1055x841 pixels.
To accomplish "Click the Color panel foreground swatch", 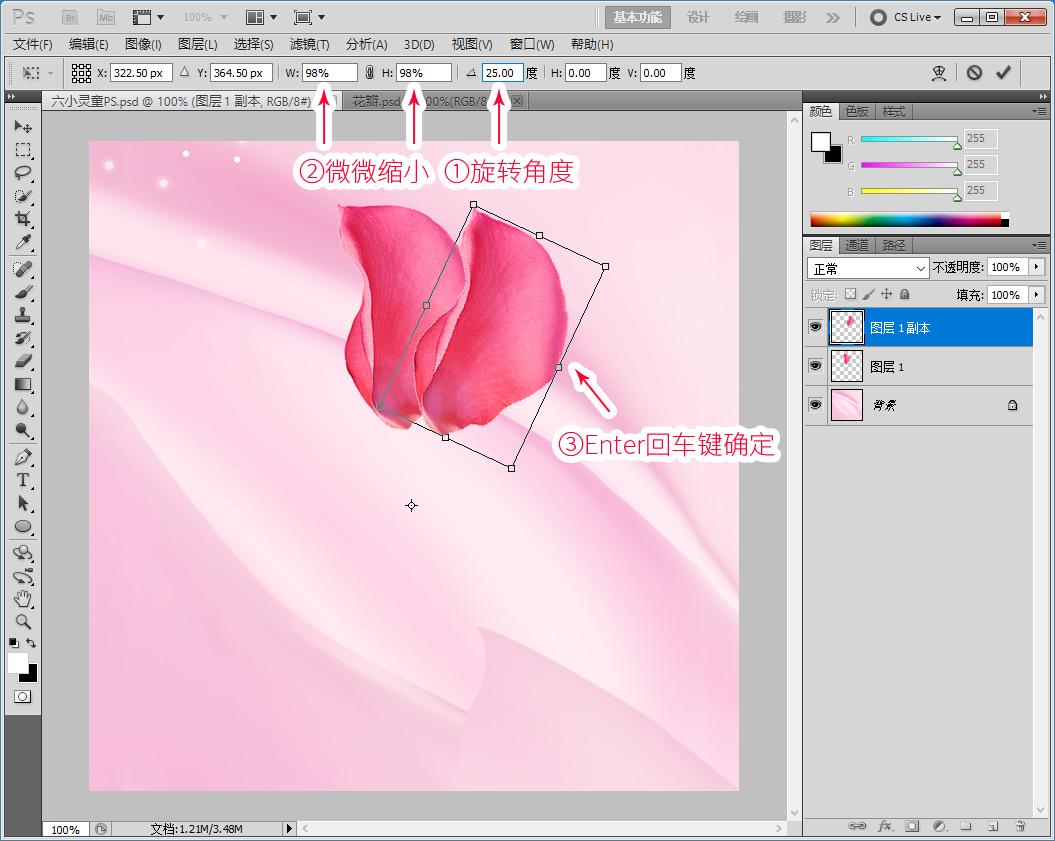I will (x=821, y=142).
